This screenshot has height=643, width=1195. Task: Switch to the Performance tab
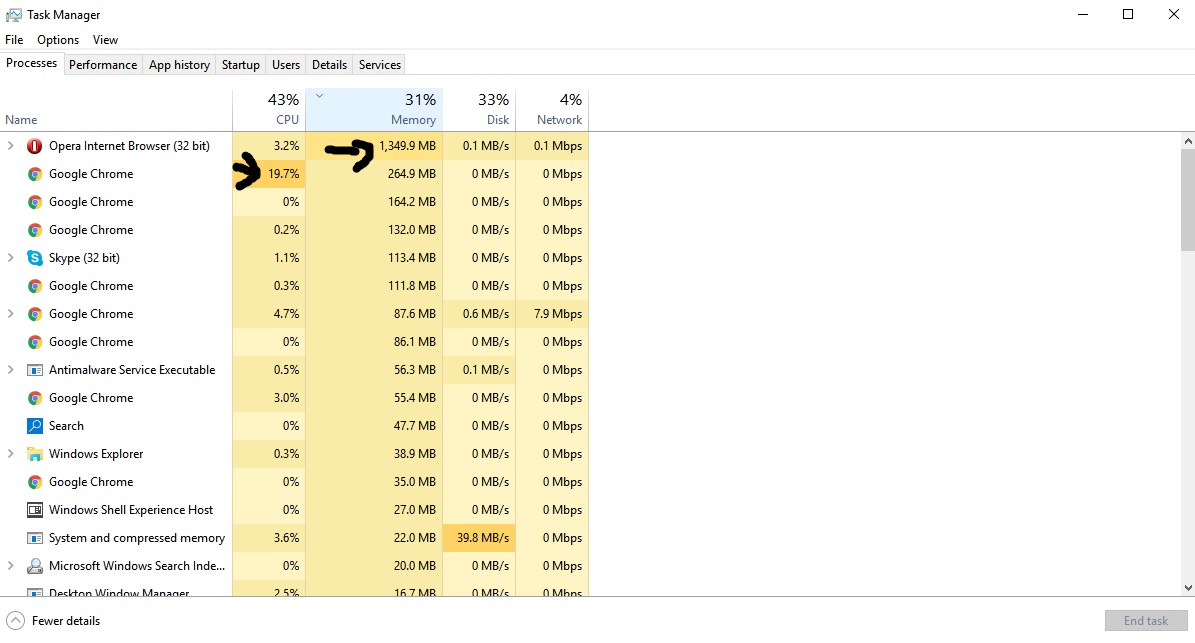click(103, 65)
